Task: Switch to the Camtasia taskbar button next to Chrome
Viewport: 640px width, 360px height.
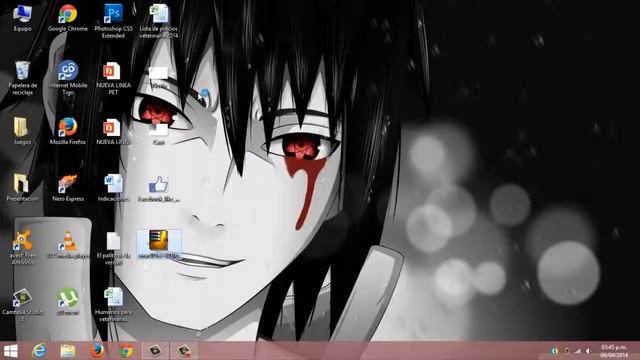Action: tap(155, 351)
